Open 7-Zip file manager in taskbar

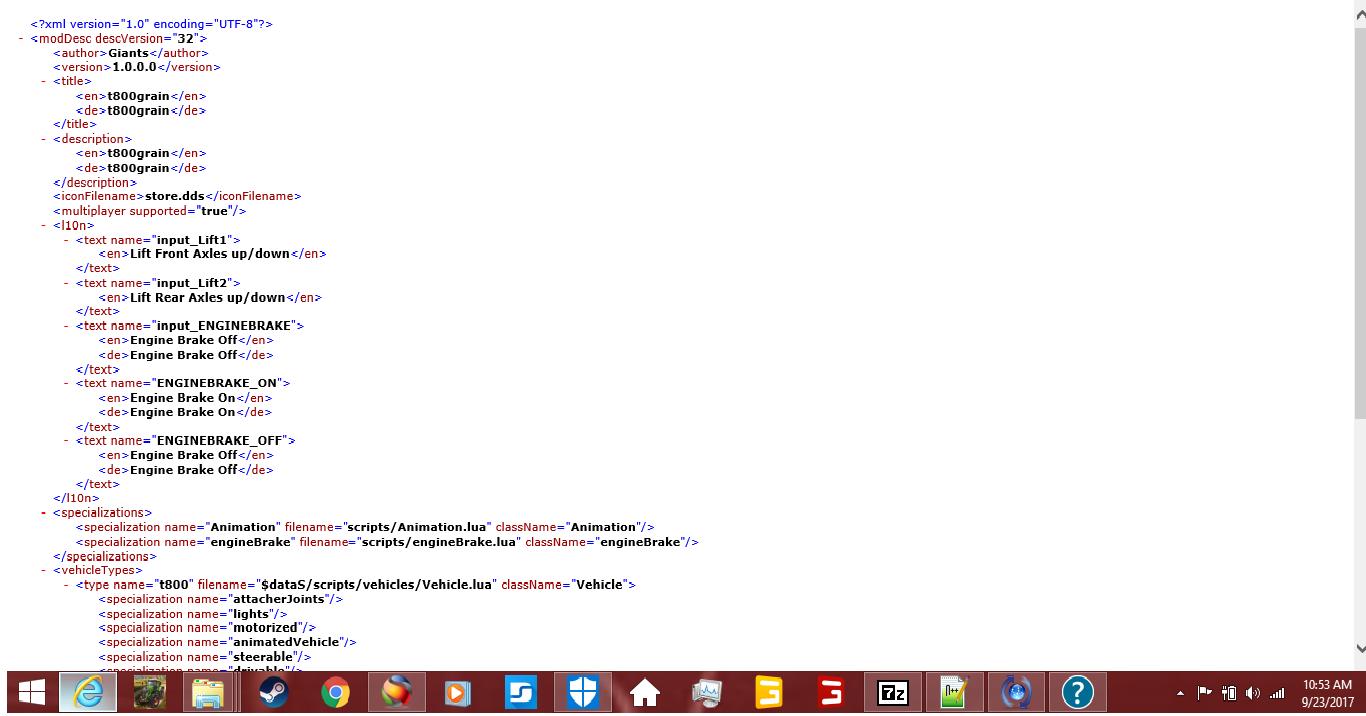(x=892, y=692)
